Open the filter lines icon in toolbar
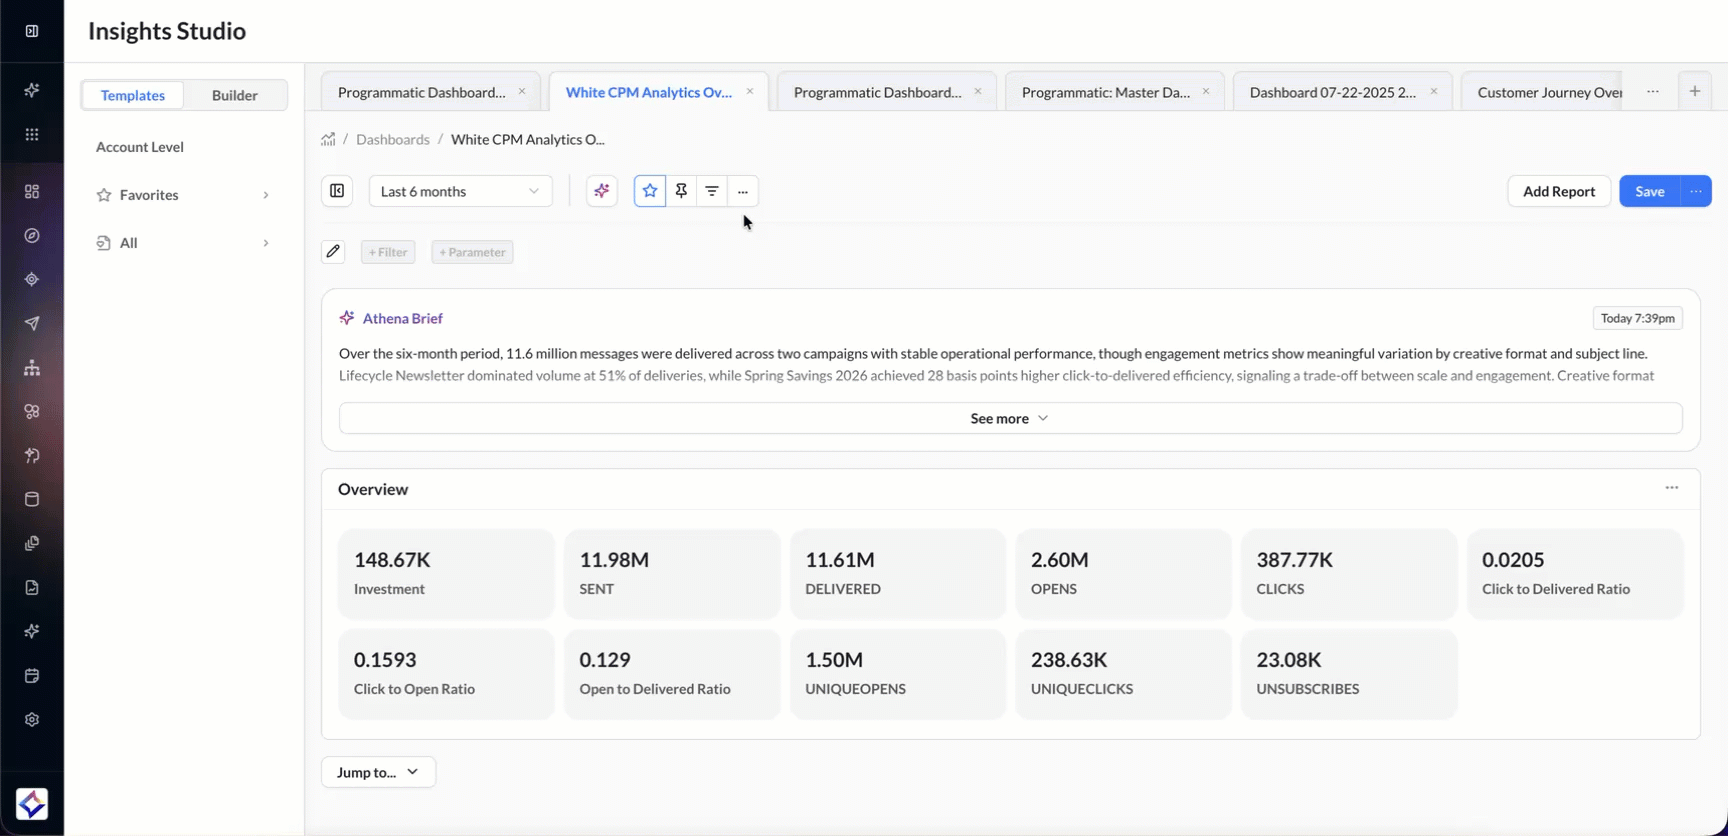The image size is (1728, 836). pos(712,191)
